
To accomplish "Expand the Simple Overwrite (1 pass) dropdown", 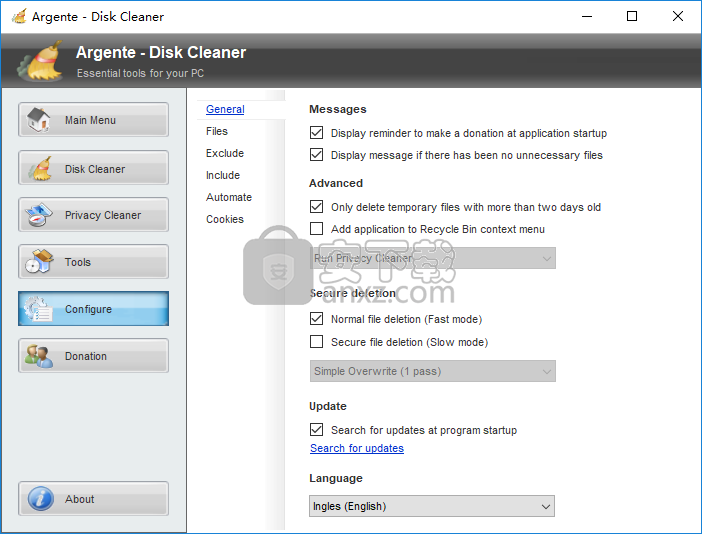I will [432, 371].
